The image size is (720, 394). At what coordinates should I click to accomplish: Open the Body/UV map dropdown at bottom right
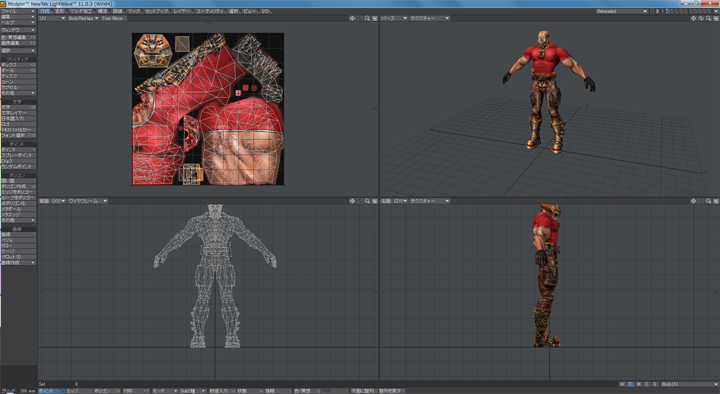coord(689,384)
